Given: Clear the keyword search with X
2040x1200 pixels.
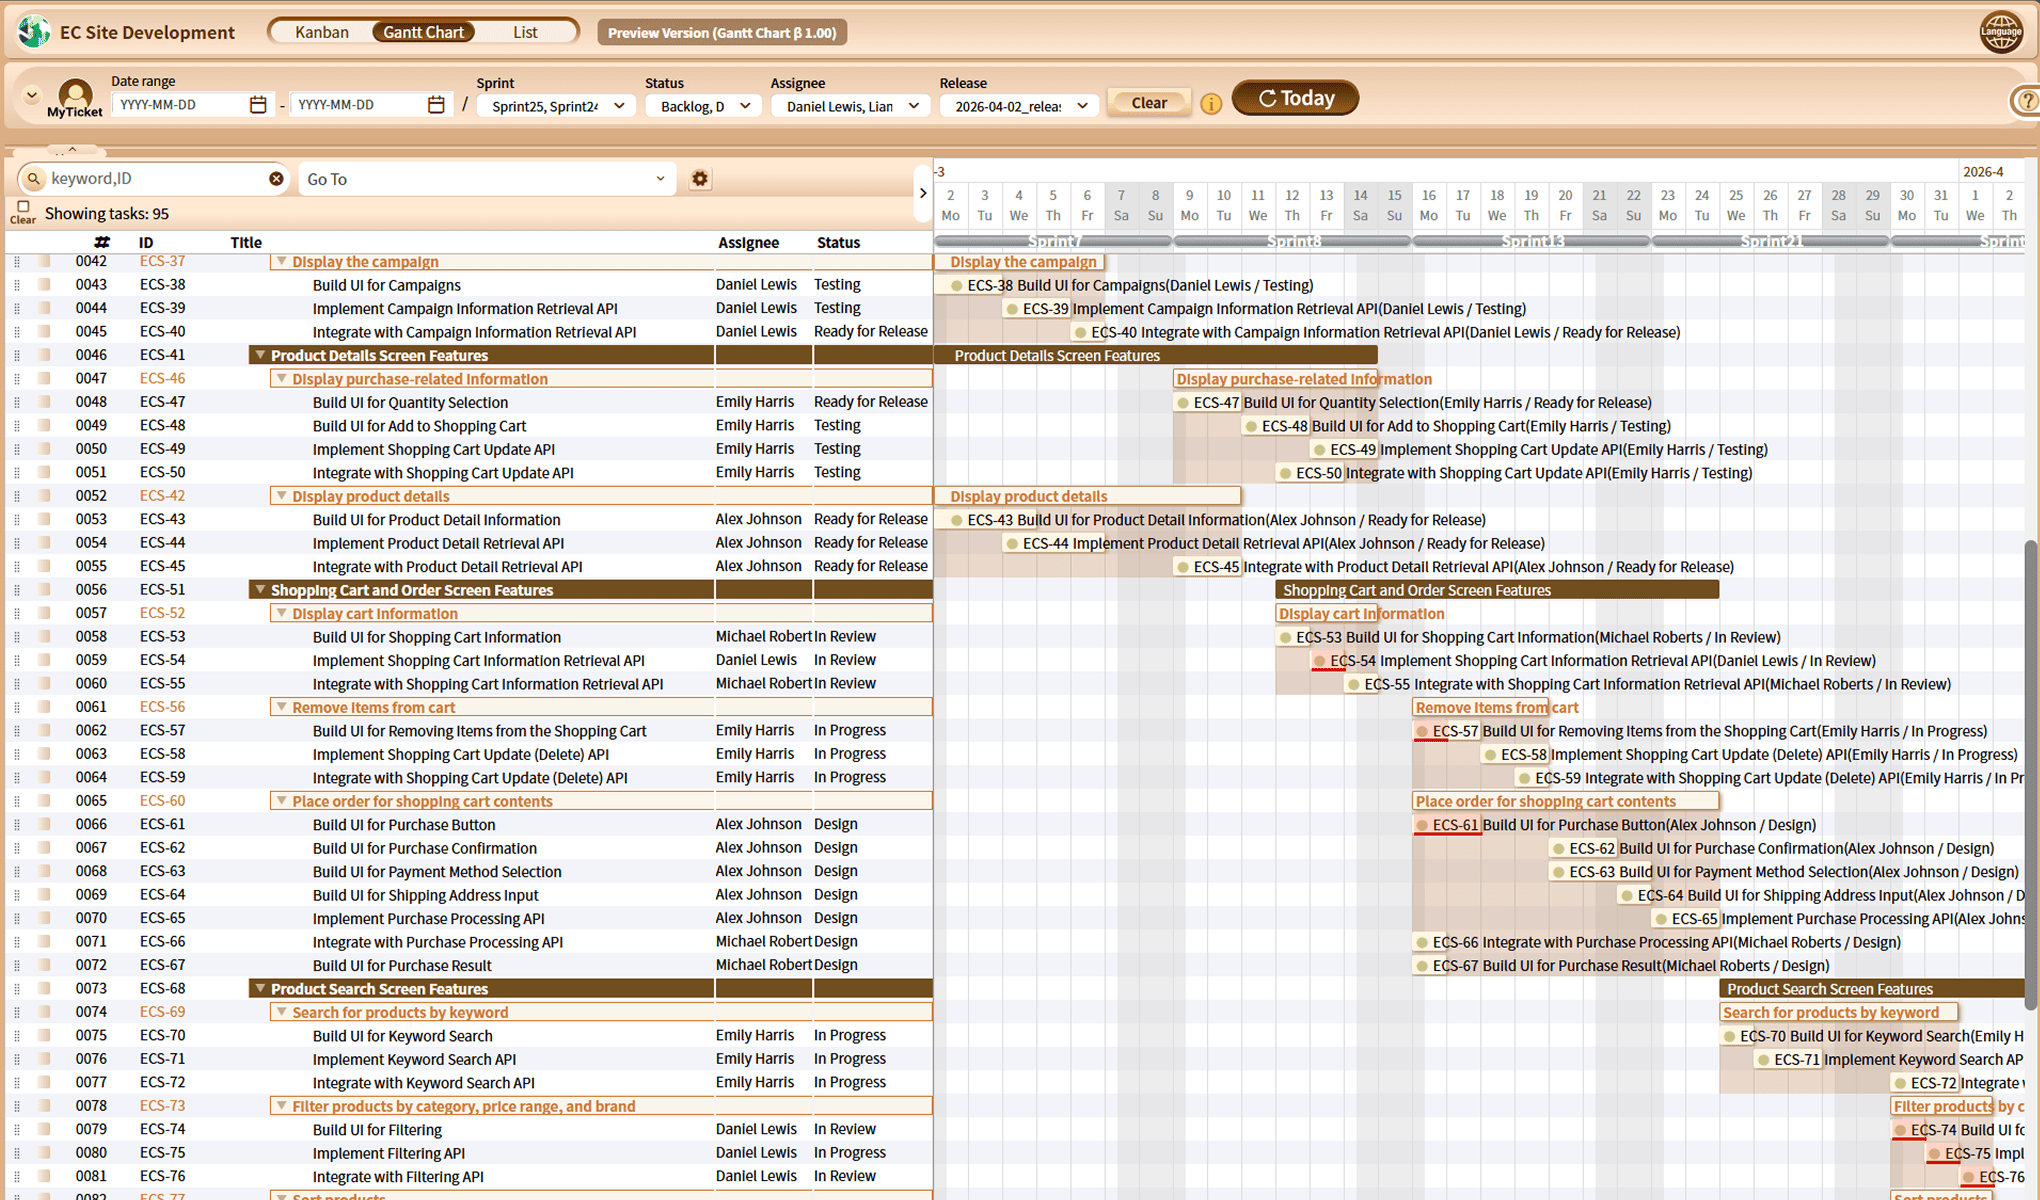Looking at the screenshot, I should click(276, 178).
